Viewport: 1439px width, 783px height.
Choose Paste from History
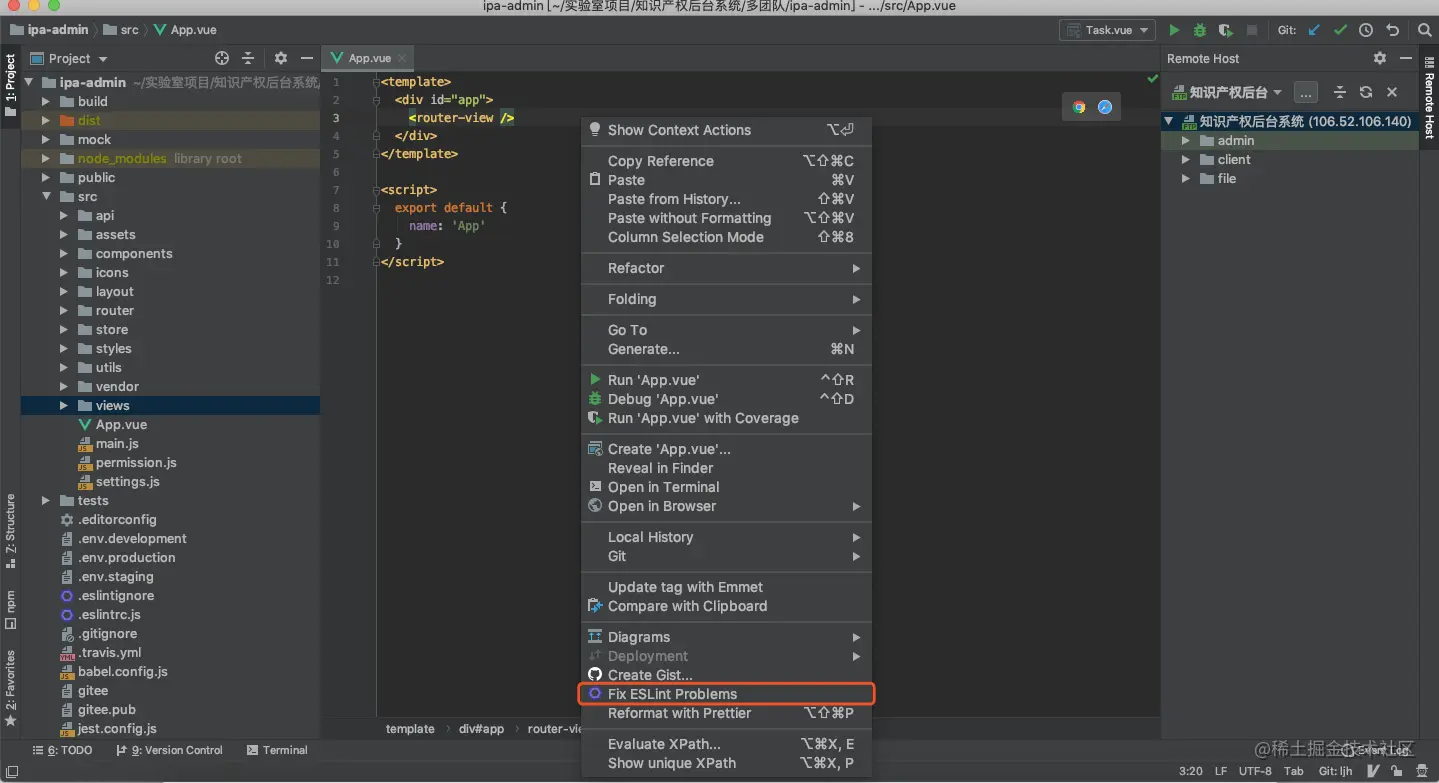(x=726, y=199)
